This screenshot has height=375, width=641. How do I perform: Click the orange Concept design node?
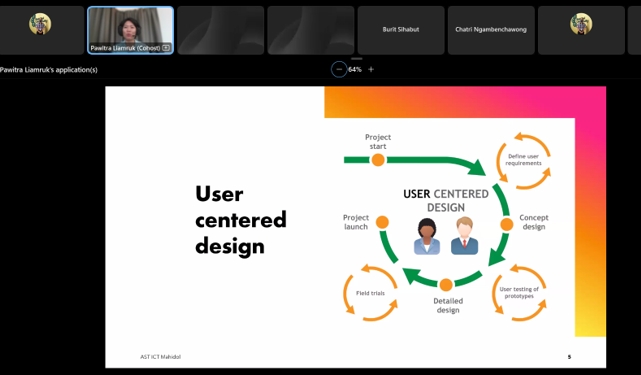click(x=507, y=224)
